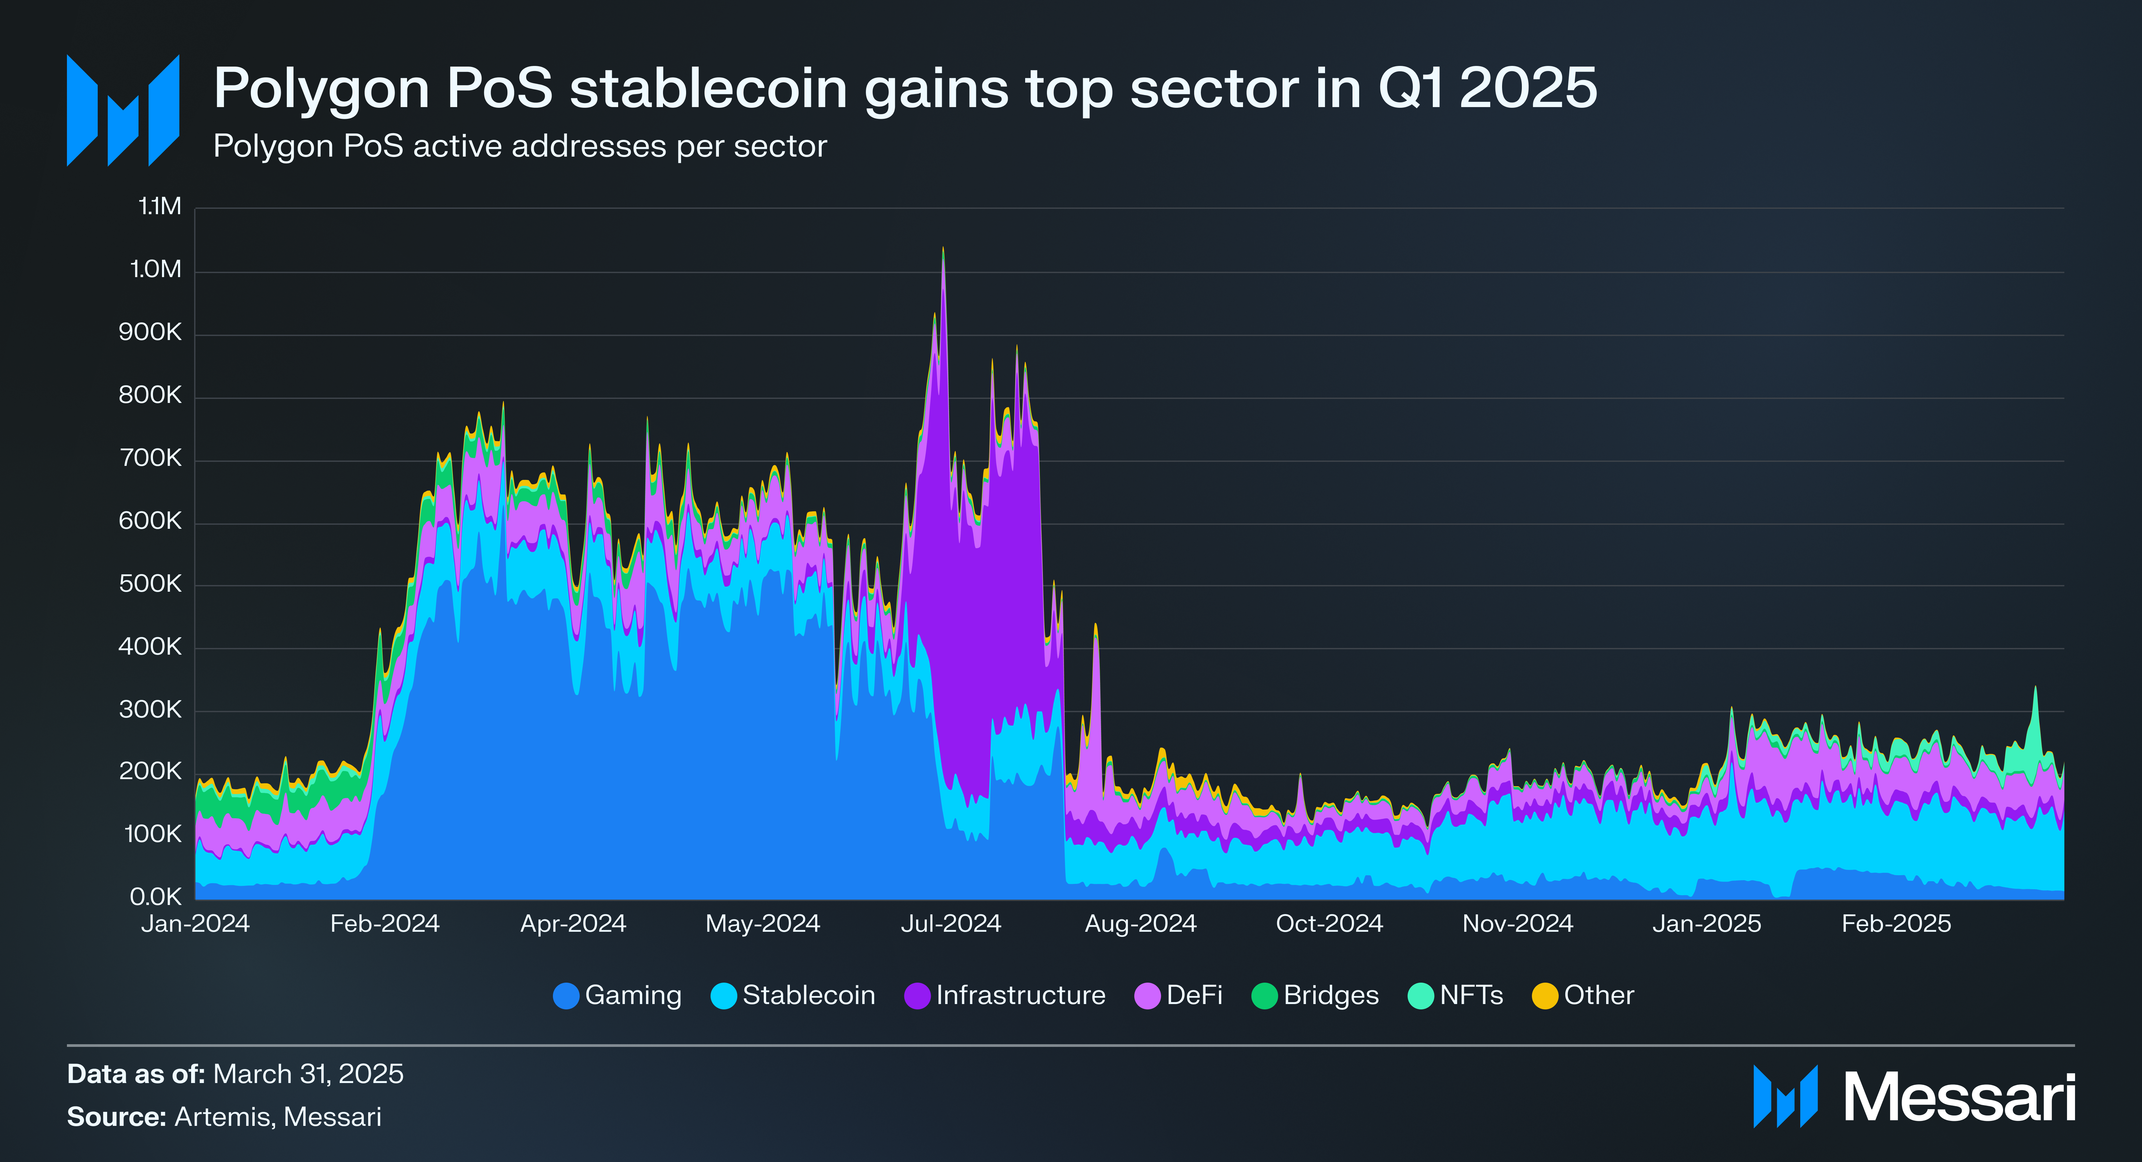Click the 'Source: Artemis, Messari' text

224,1117
